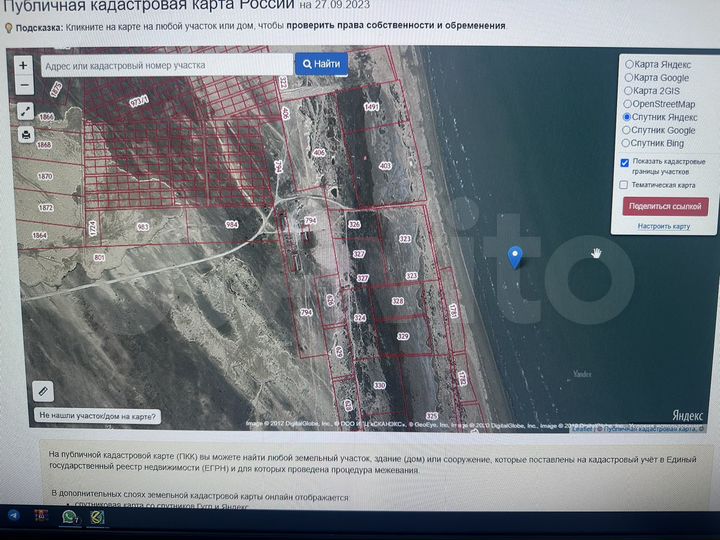The image size is (720, 540).
Task: Choose Спутник Bing layer
Action: [x=652, y=143]
